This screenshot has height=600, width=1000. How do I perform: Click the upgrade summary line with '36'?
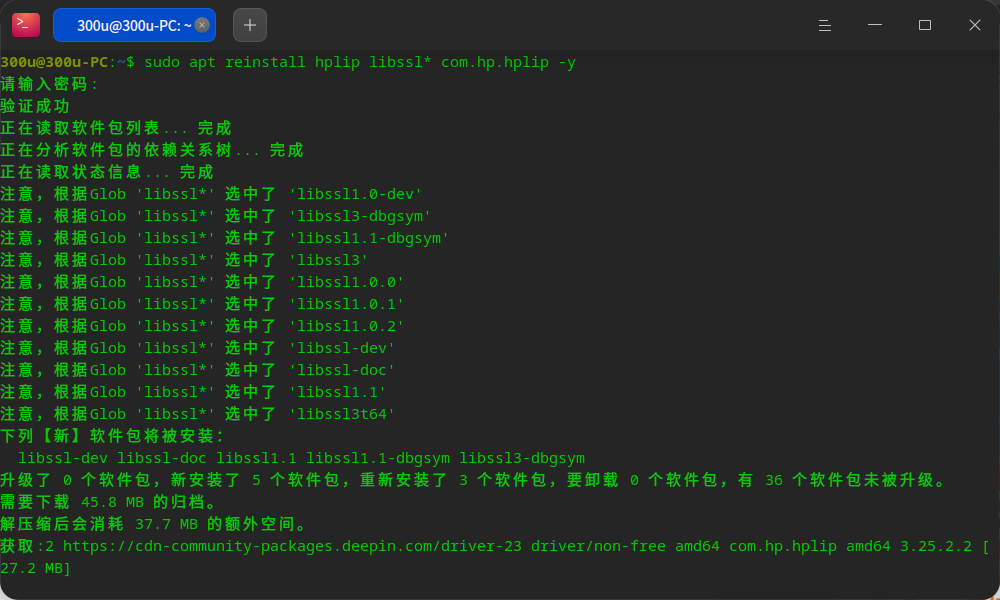tap(473, 480)
